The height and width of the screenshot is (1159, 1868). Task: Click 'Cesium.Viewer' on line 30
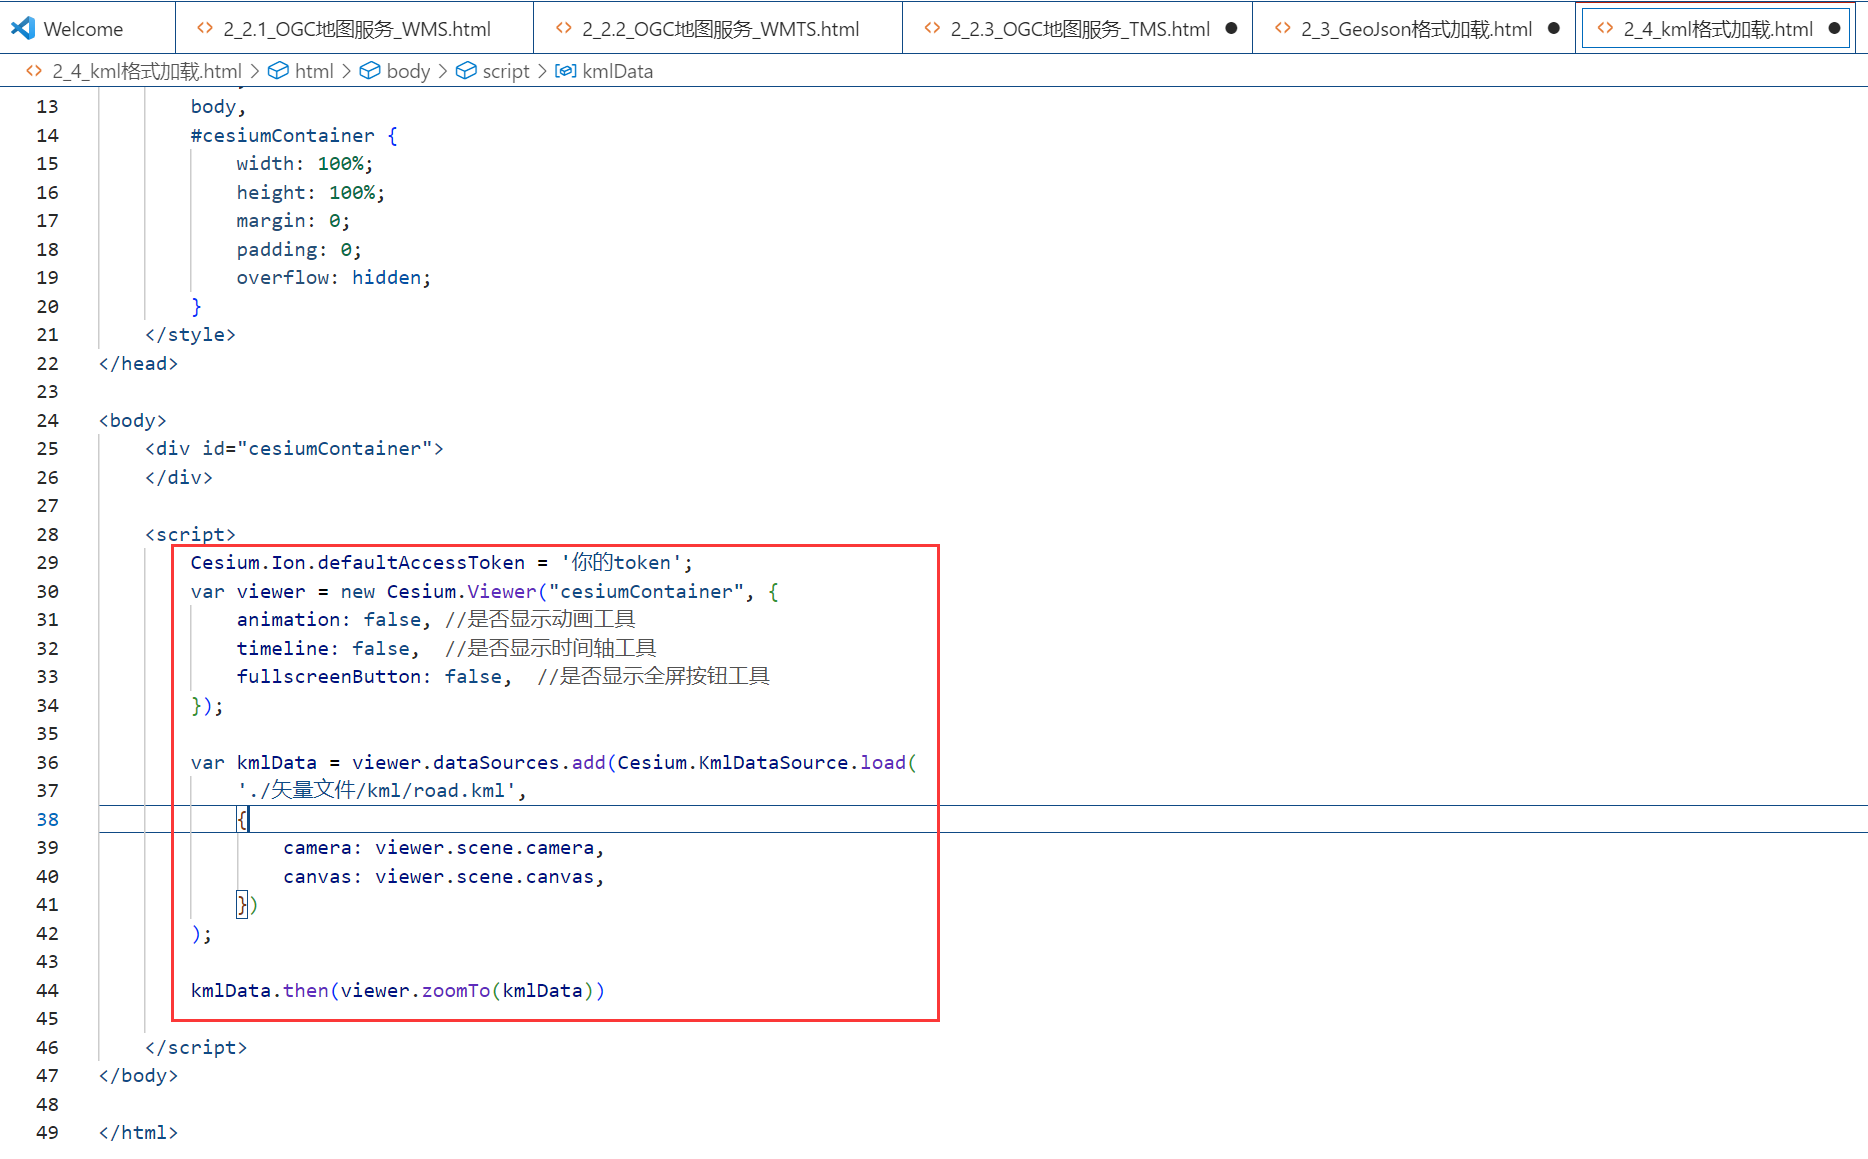tap(461, 592)
